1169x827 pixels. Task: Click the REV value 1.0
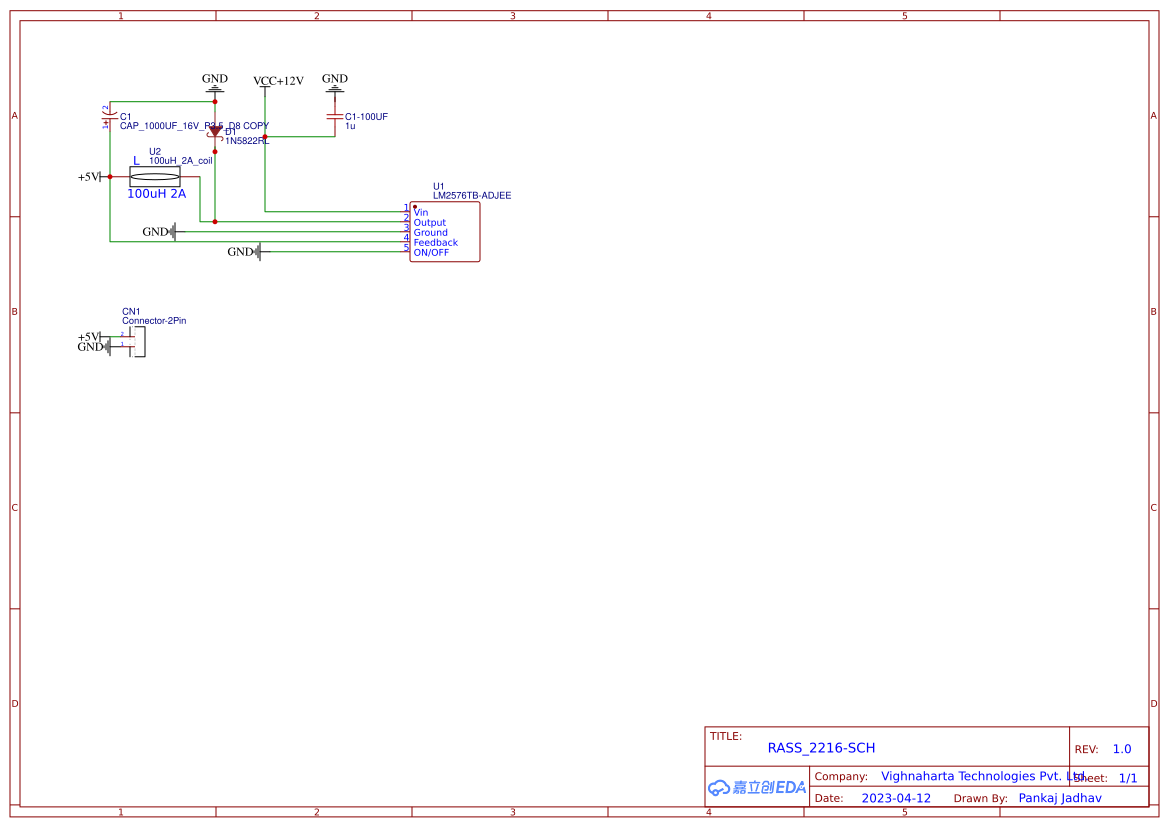(x=1120, y=748)
